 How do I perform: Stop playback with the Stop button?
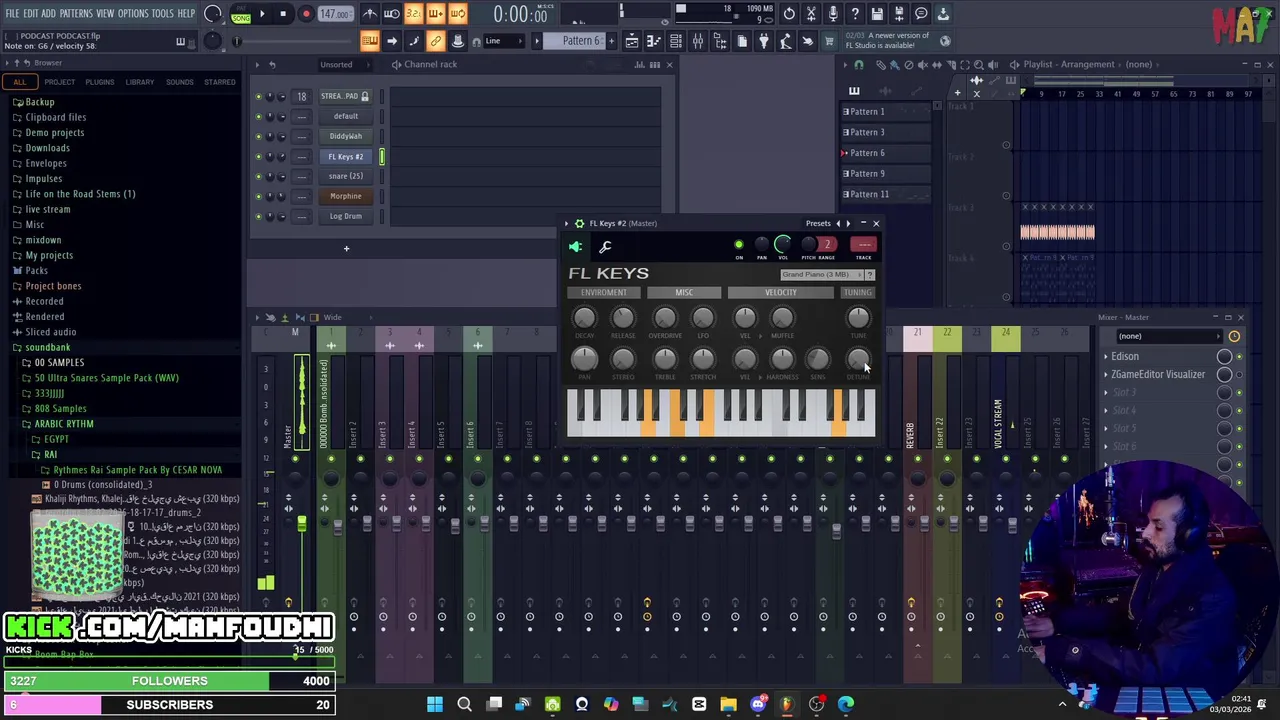click(284, 14)
